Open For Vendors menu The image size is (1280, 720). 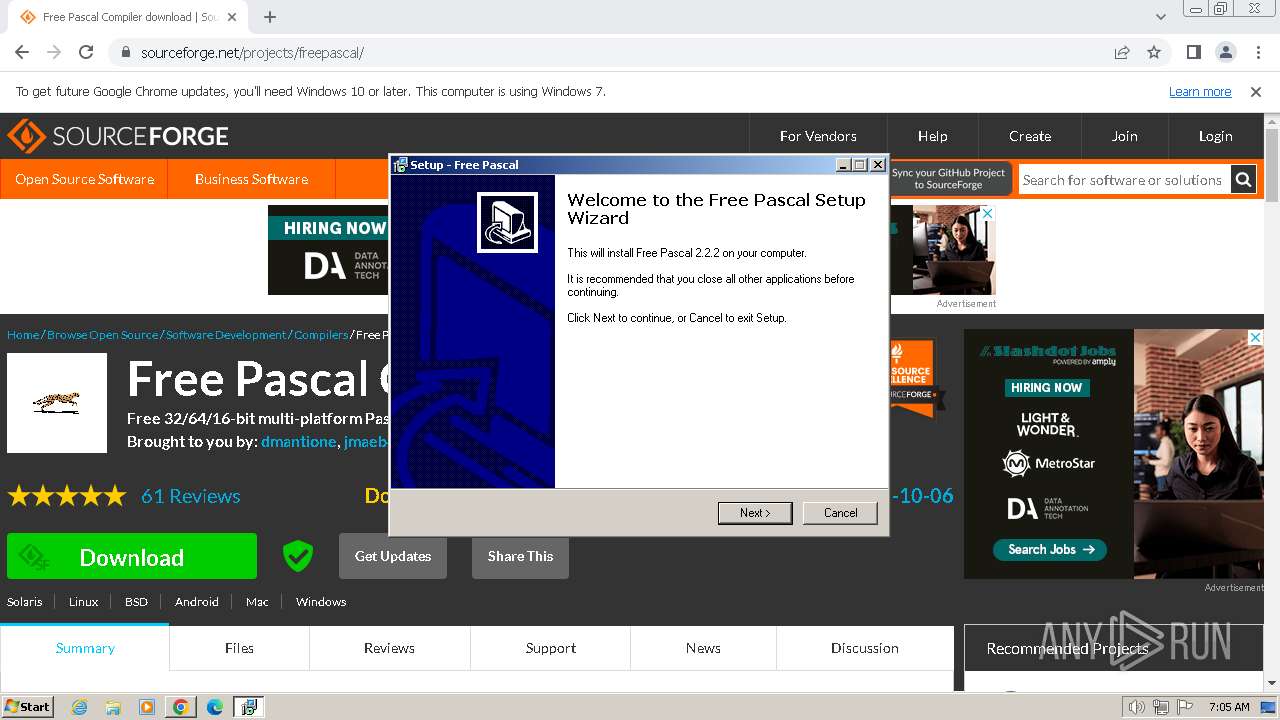tap(818, 136)
